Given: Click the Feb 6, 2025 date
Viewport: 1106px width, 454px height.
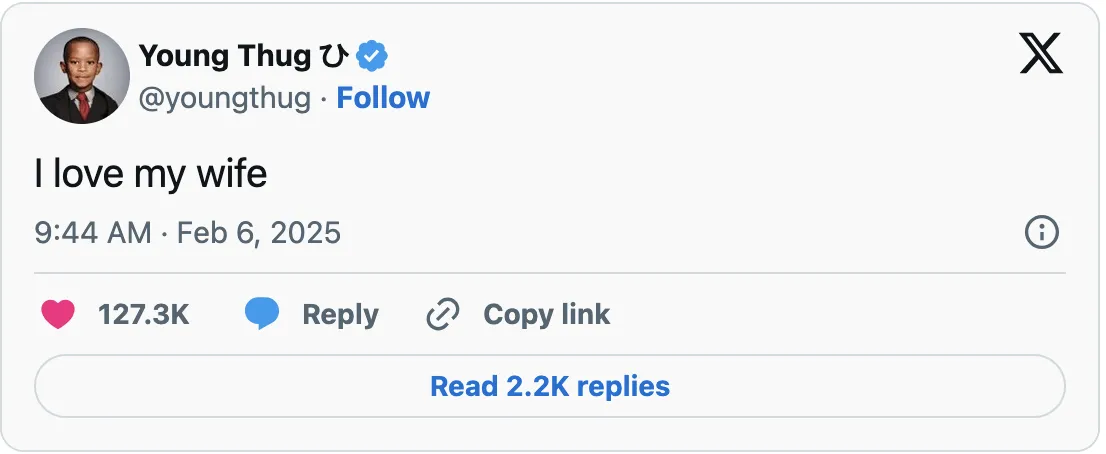Looking at the screenshot, I should pos(259,233).
